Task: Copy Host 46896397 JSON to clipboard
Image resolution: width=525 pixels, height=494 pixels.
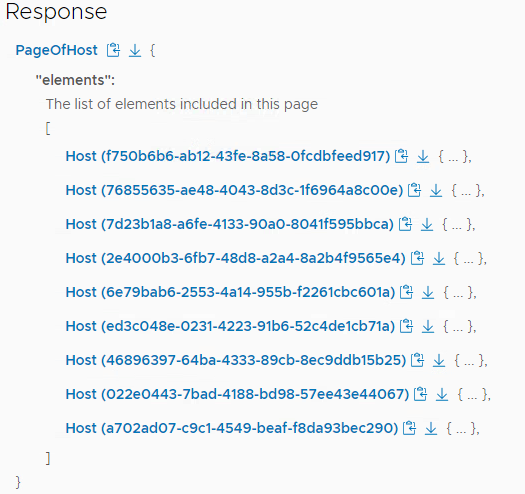Action: click(418, 360)
